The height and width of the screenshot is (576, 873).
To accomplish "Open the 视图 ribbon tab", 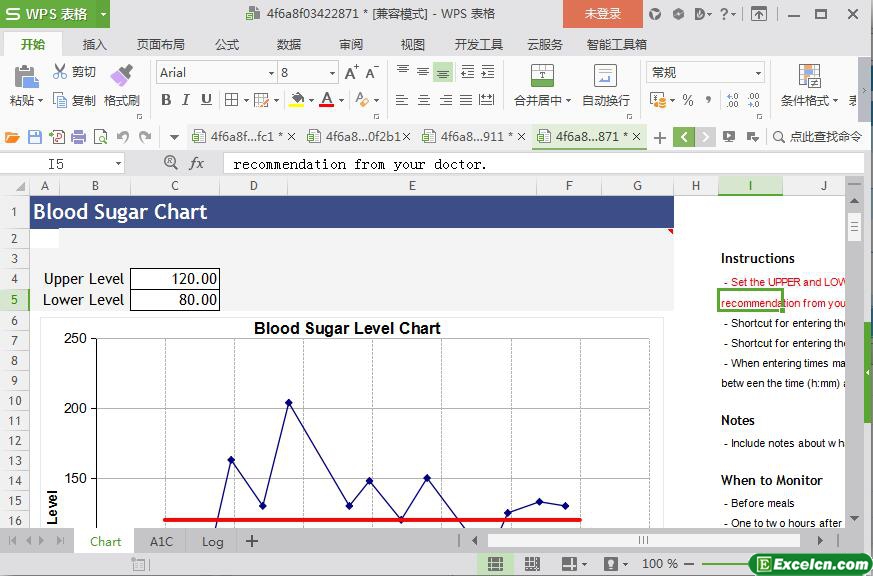I will (413, 45).
